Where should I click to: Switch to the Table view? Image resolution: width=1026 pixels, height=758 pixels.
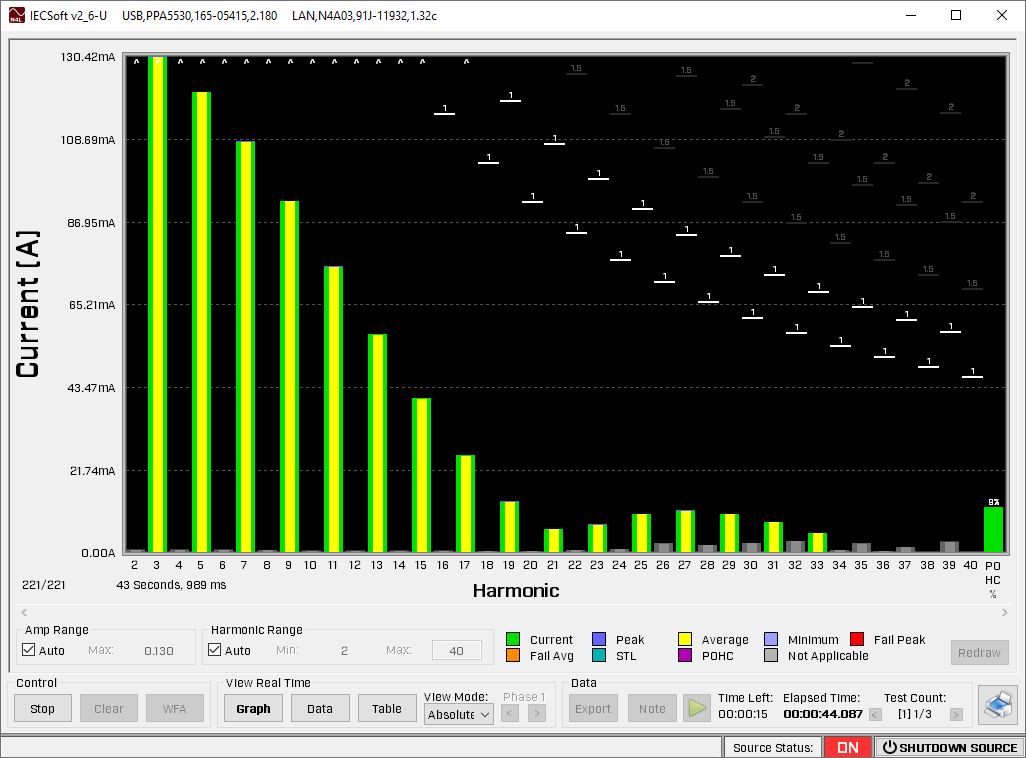pyautogui.click(x=386, y=709)
